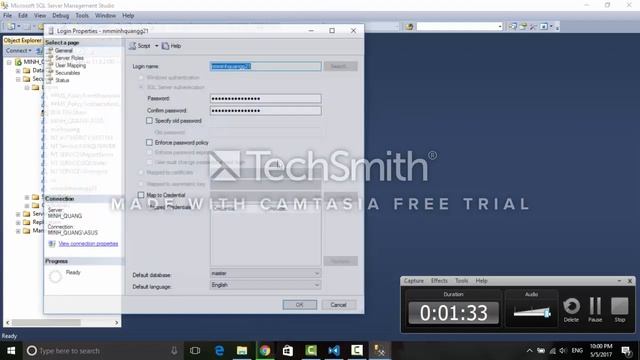Open the Server Roles page
The width and height of the screenshot is (640, 360).
click(69, 58)
